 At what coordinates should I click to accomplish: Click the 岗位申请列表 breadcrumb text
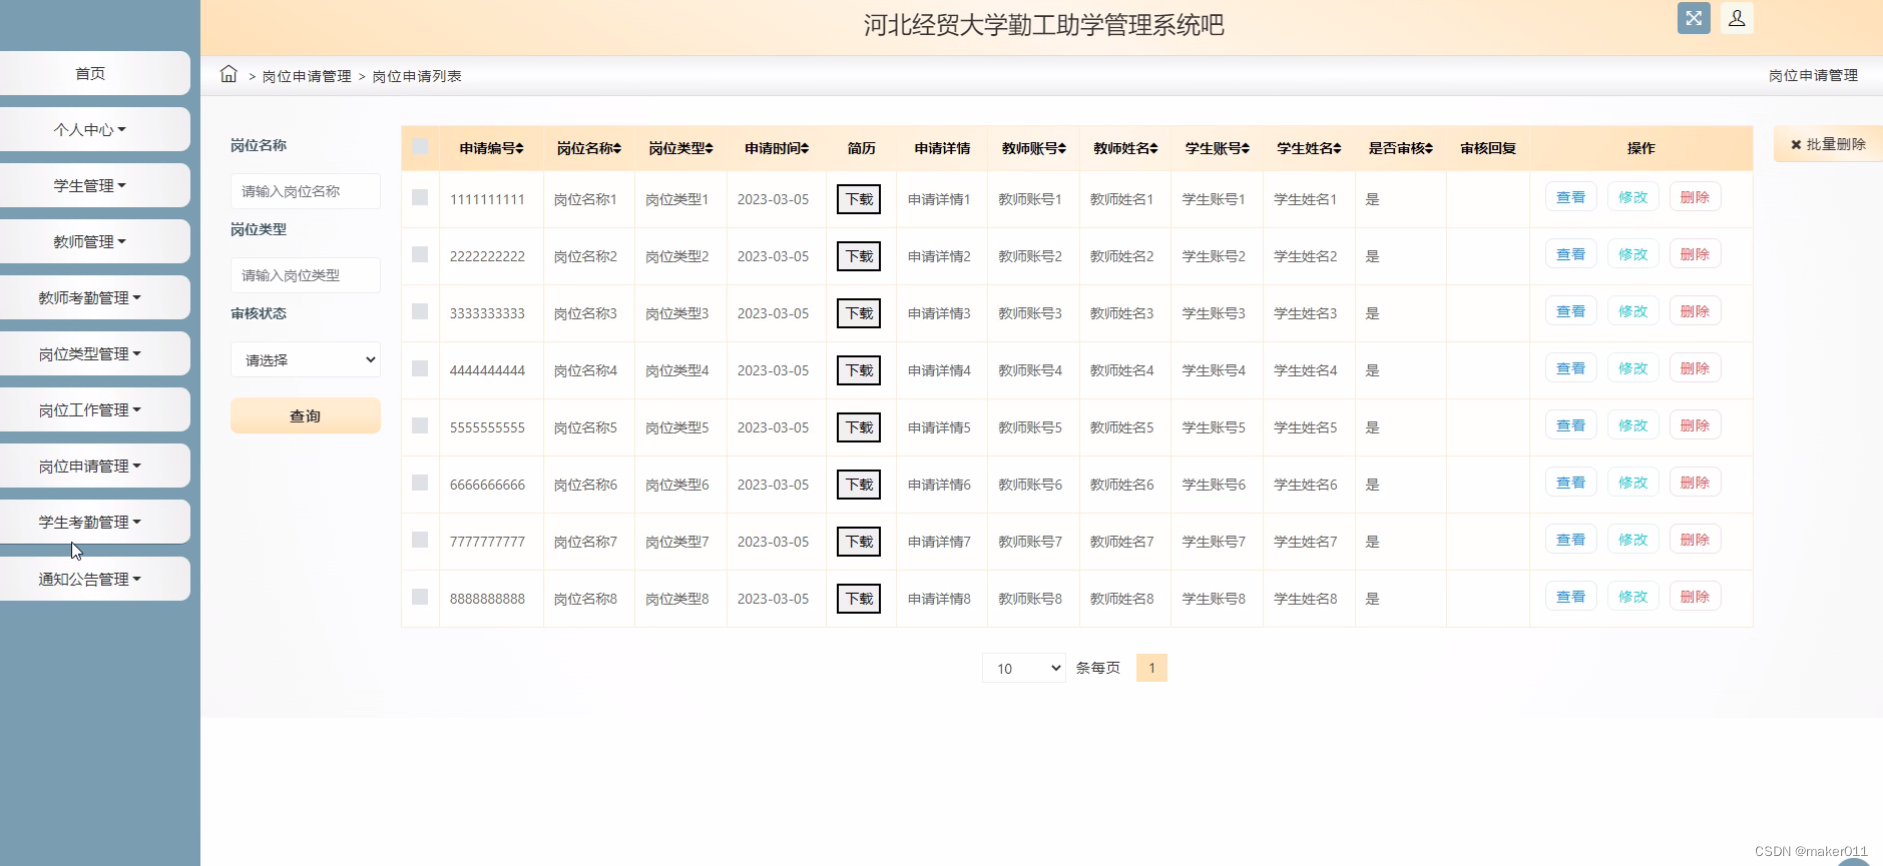[417, 76]
